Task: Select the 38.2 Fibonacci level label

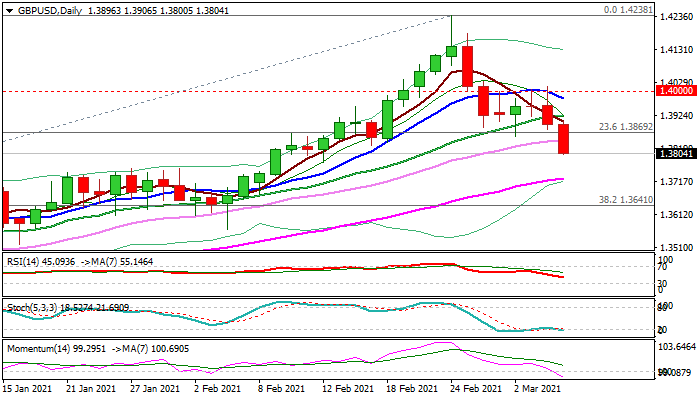Action: (x=626, y=200)
